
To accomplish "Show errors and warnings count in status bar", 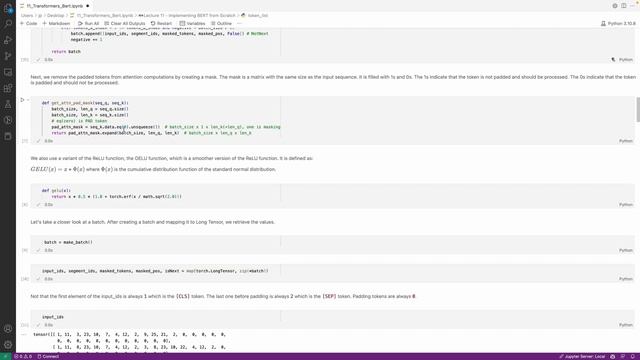I will (x=23, y=356).
